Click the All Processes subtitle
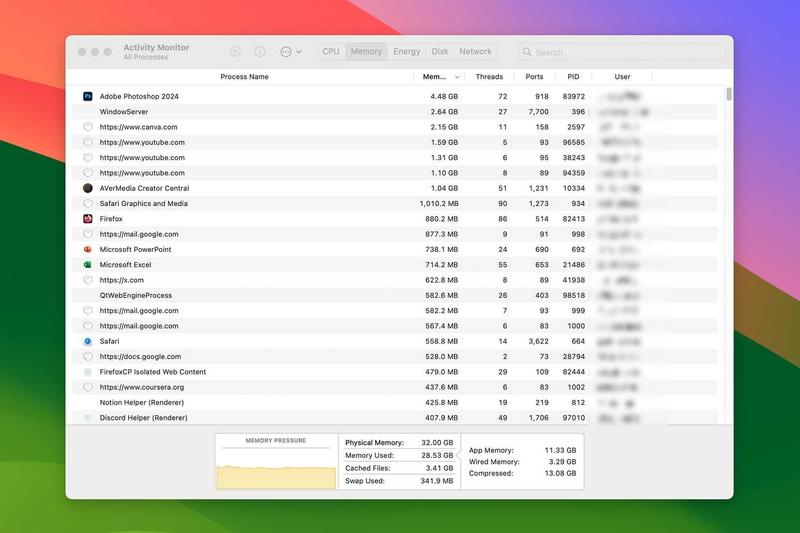 pyautogui.click(x=145, y=57)
